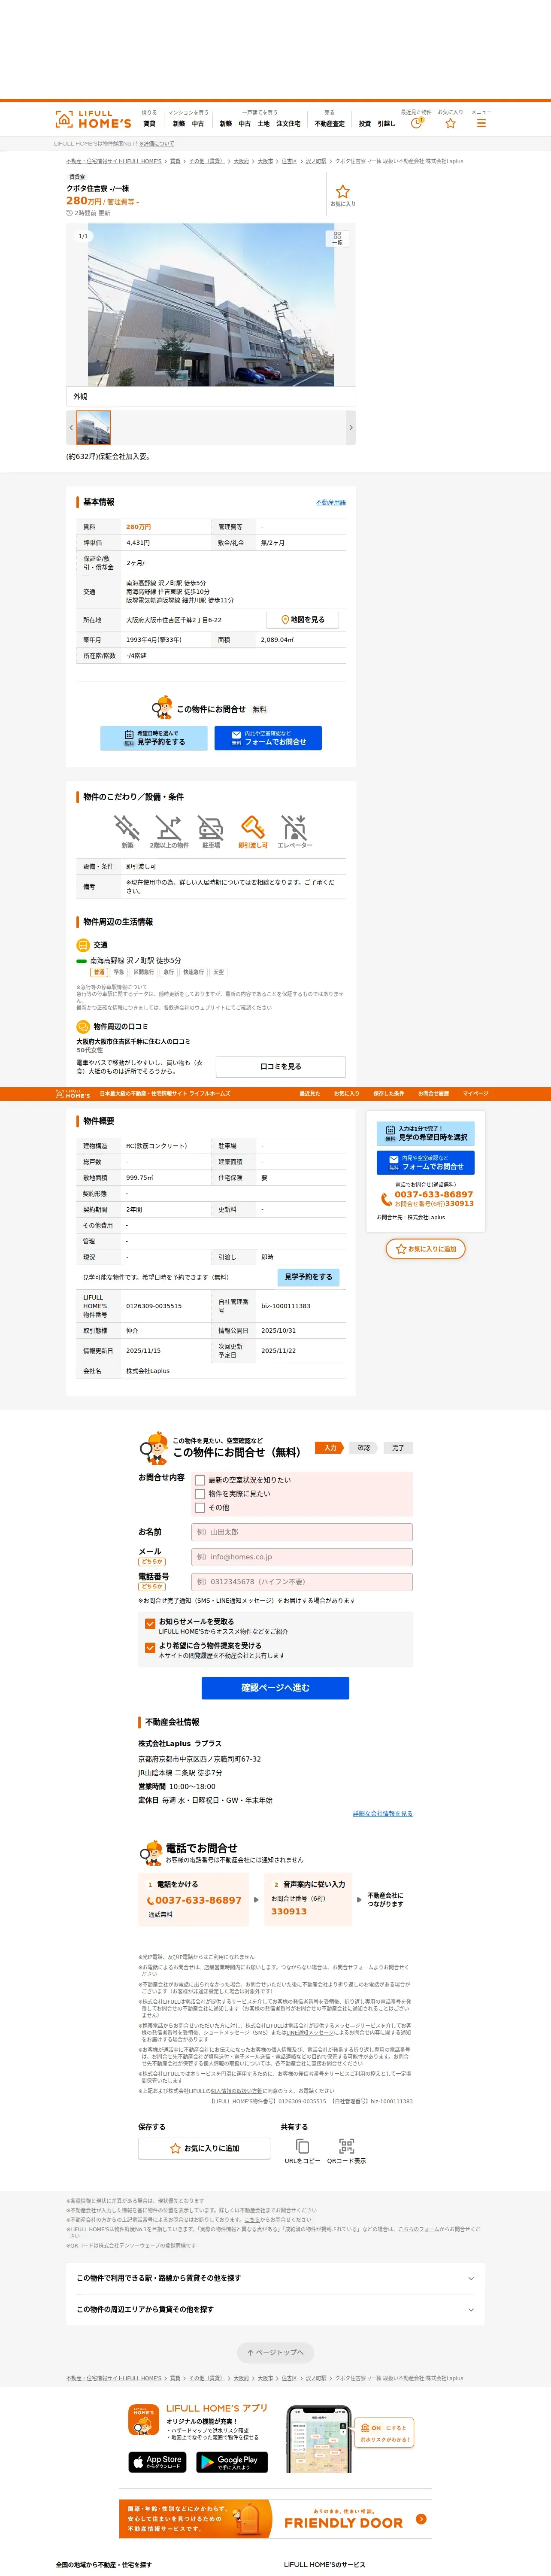This screenshot has width=551, height=2576.
Task: Open 詳細な会社情報を見る link
Action: pos(382,1814)
